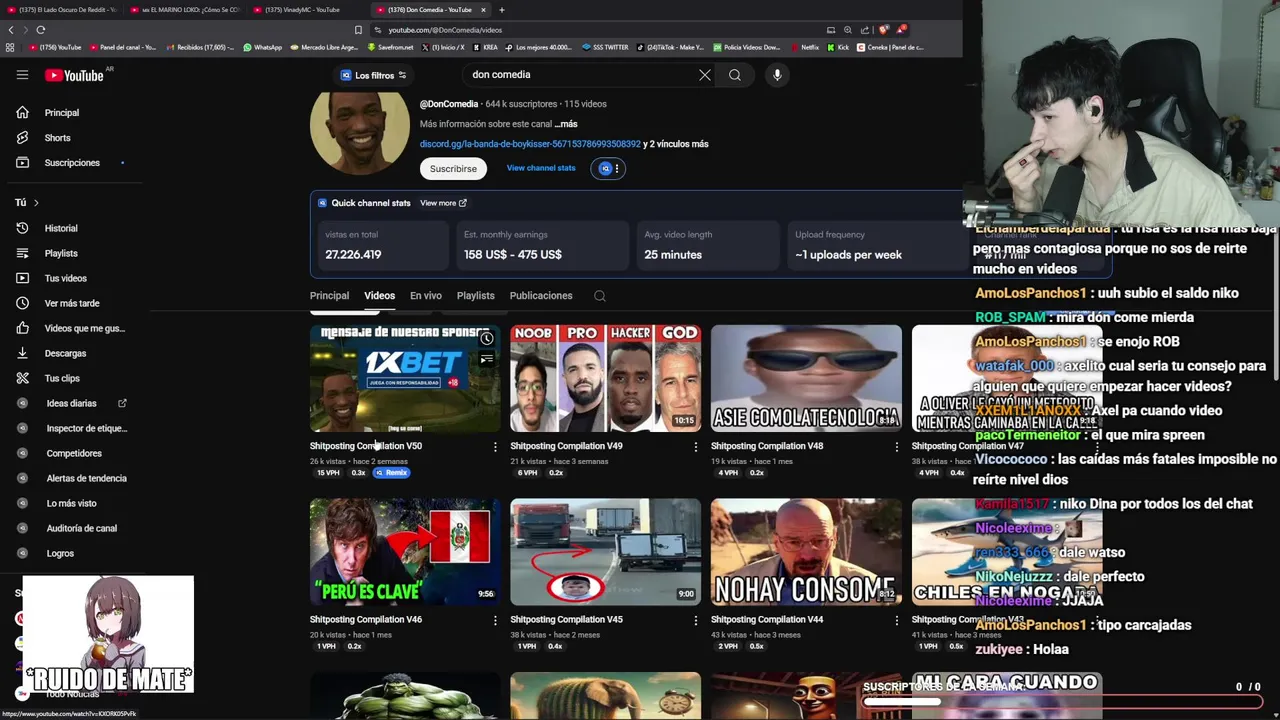The width and height of the screenshot is (1280, 720).
Task: Open vidIQ options menu beside channel stats
Action: click(617, 169)
